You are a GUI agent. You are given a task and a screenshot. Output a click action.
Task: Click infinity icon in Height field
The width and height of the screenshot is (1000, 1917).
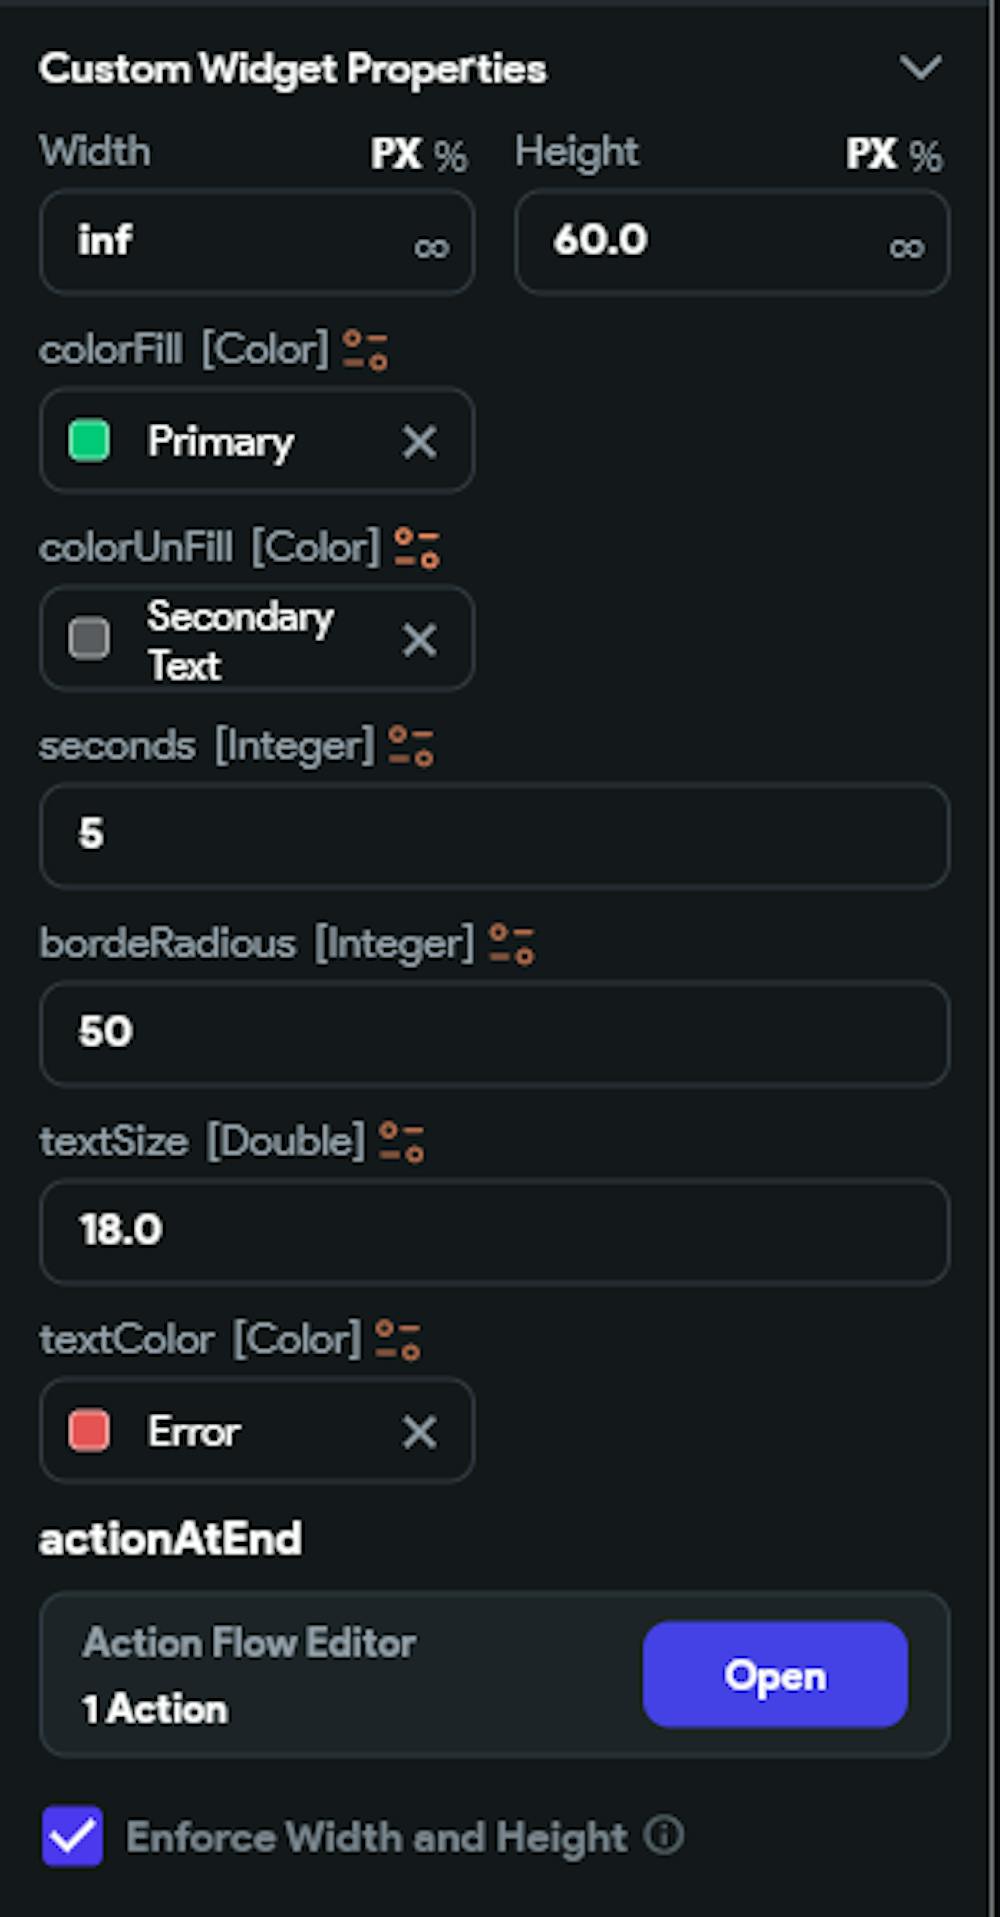907,247
